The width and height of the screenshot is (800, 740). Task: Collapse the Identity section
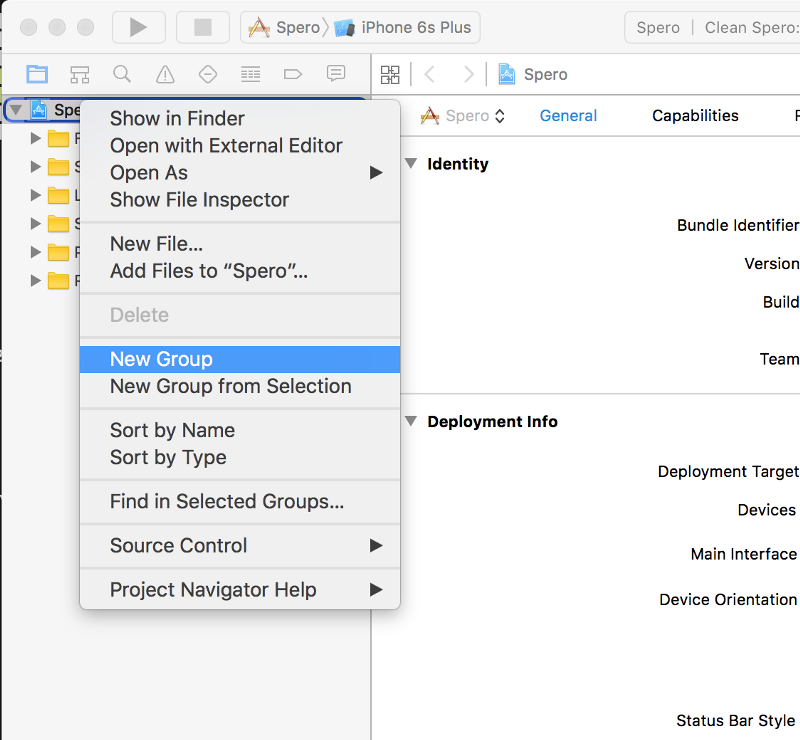coord(411,163)
